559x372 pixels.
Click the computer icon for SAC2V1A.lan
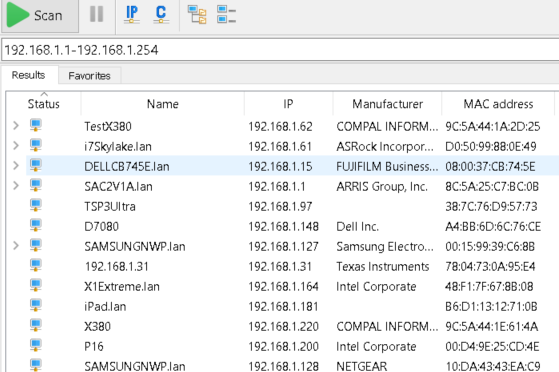pos(36,185)
